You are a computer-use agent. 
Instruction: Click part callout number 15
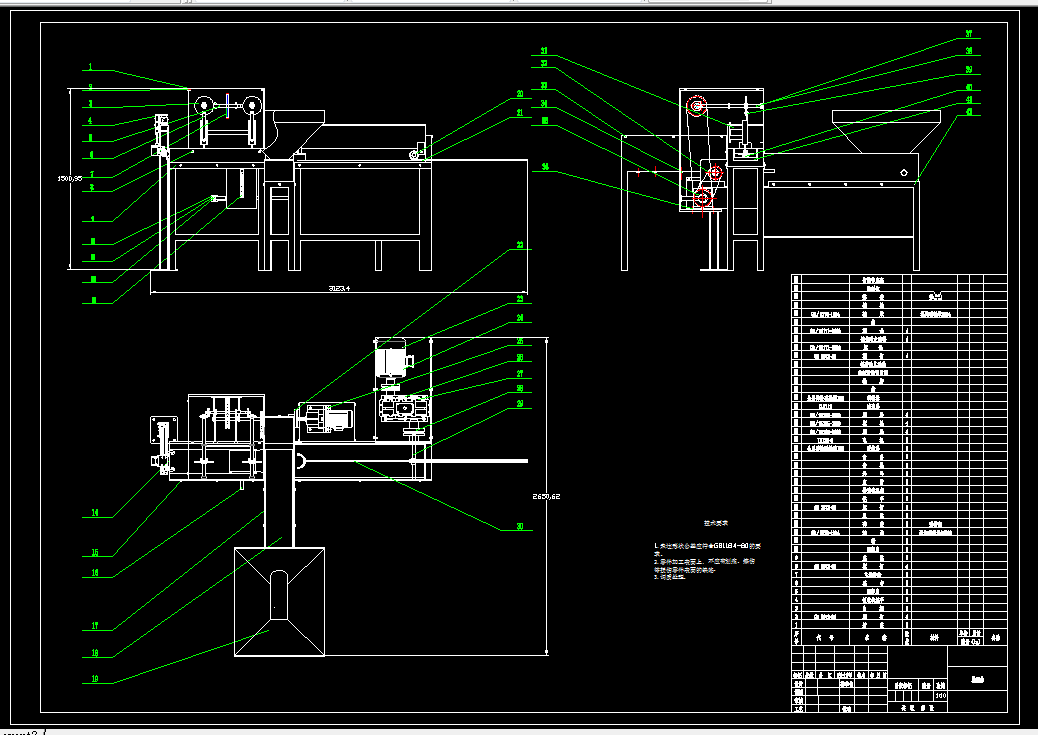tap(95, 552)
